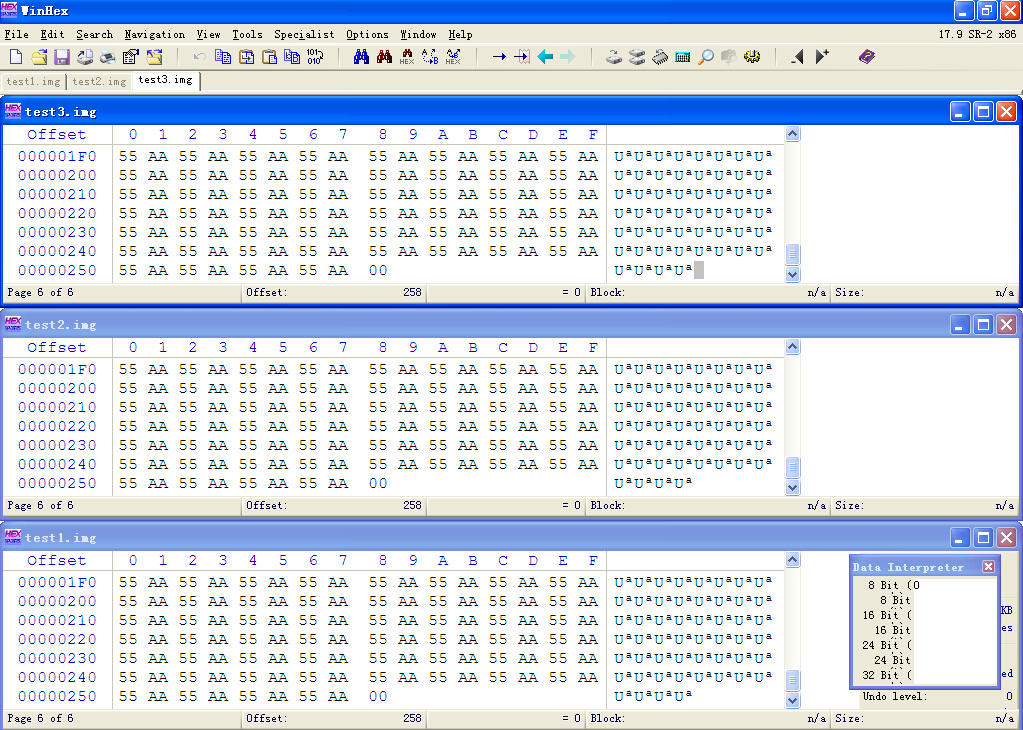Click the Copy Block icon with two sheets
The width and height of the screenshot is (1023, 730).
tap(223, 57)
